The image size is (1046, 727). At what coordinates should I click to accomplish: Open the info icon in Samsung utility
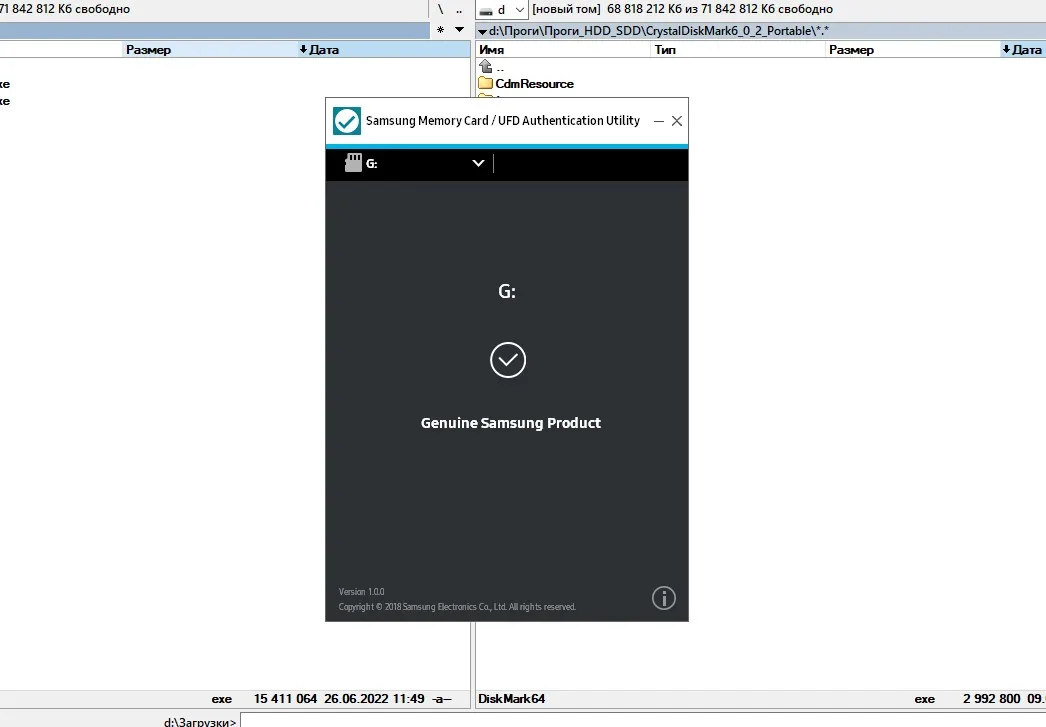point(664,598)
